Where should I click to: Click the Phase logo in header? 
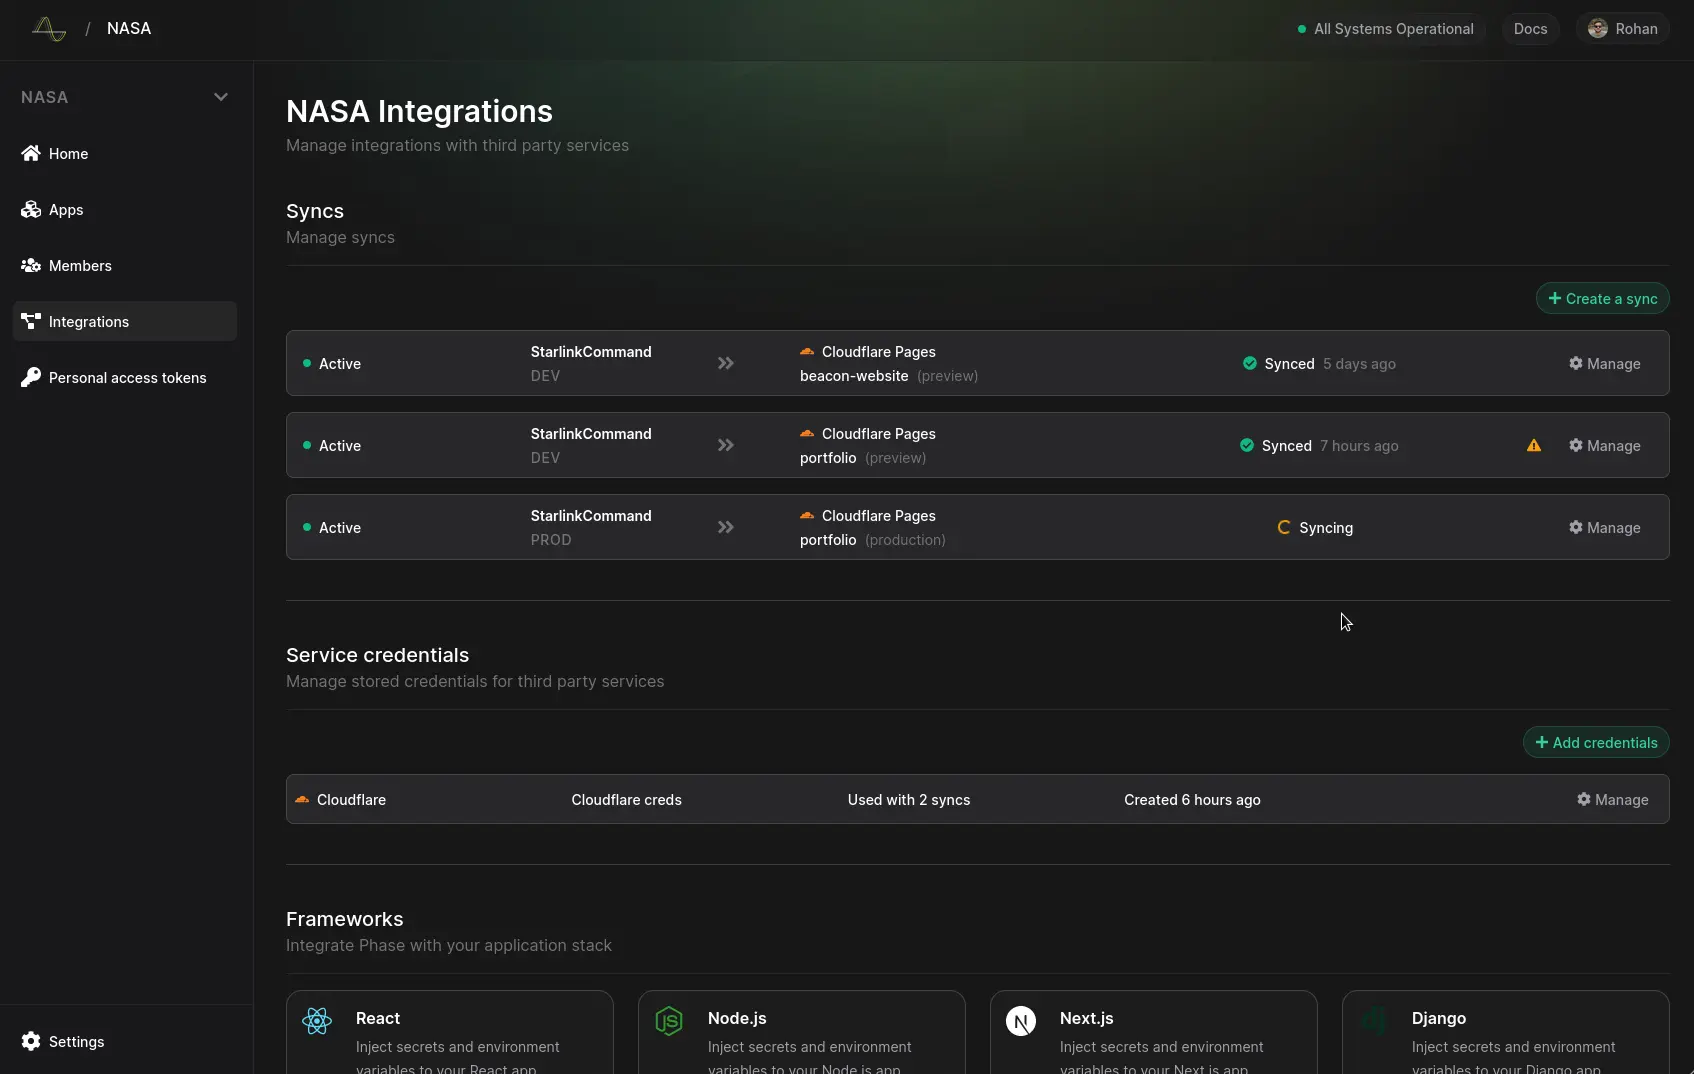[48, 29]
